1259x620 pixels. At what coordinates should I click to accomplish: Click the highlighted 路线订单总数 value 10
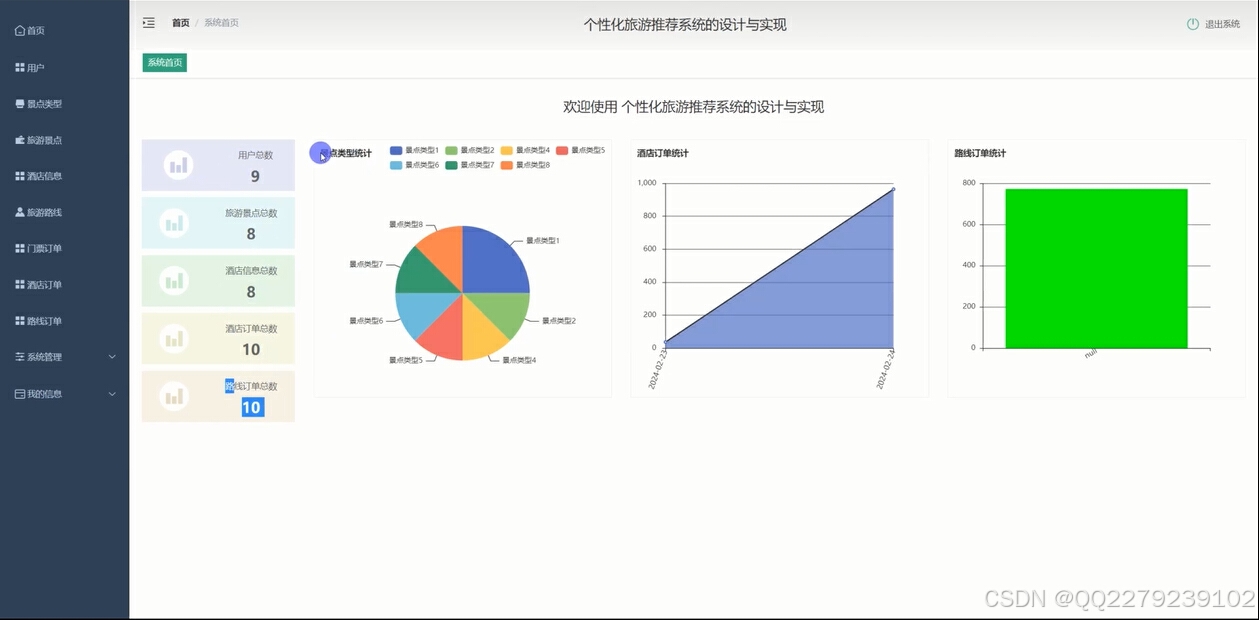point(252,407)
